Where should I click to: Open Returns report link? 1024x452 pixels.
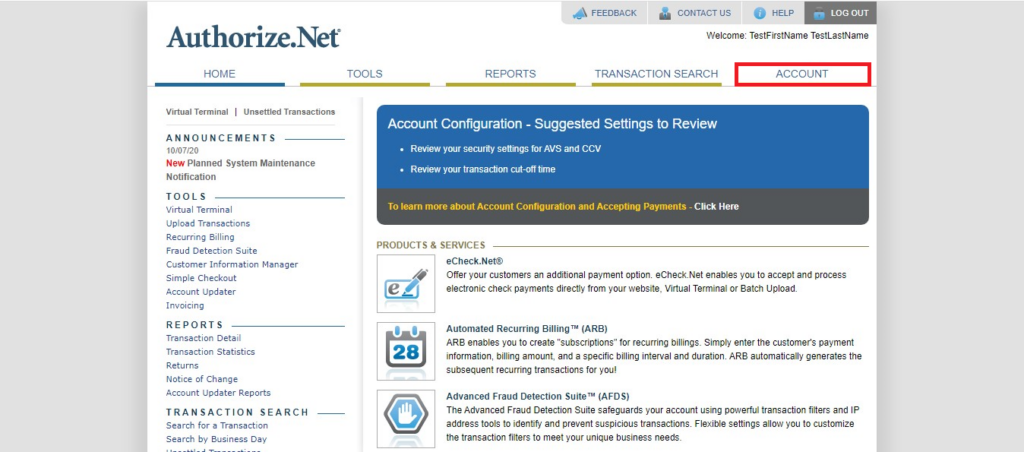pyautogui.click(x=182, y=365)
